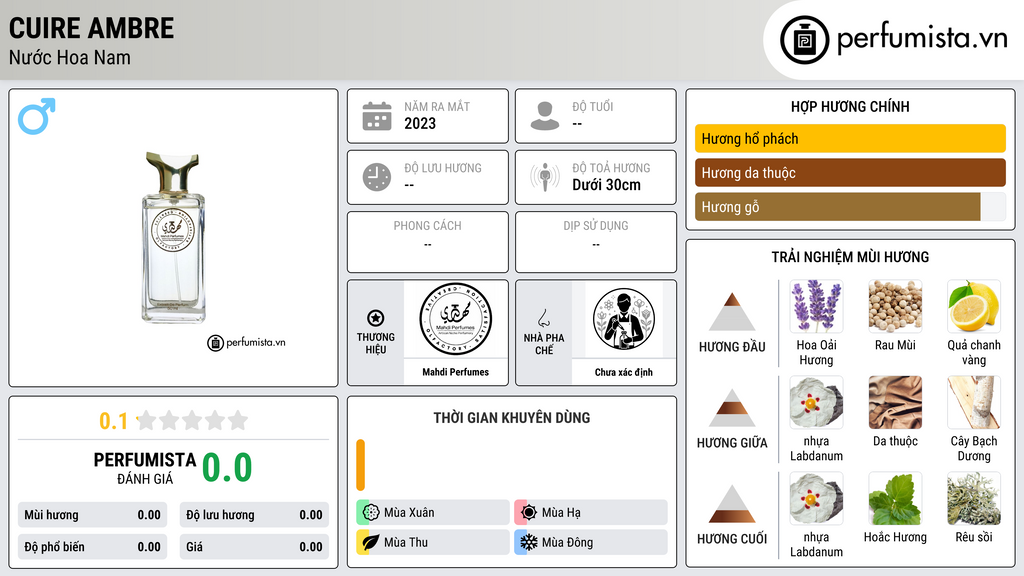Viewport: 1024px width, 576px height.
Task: Click the 0.1 user rating number
Action: tap(113, 421)
